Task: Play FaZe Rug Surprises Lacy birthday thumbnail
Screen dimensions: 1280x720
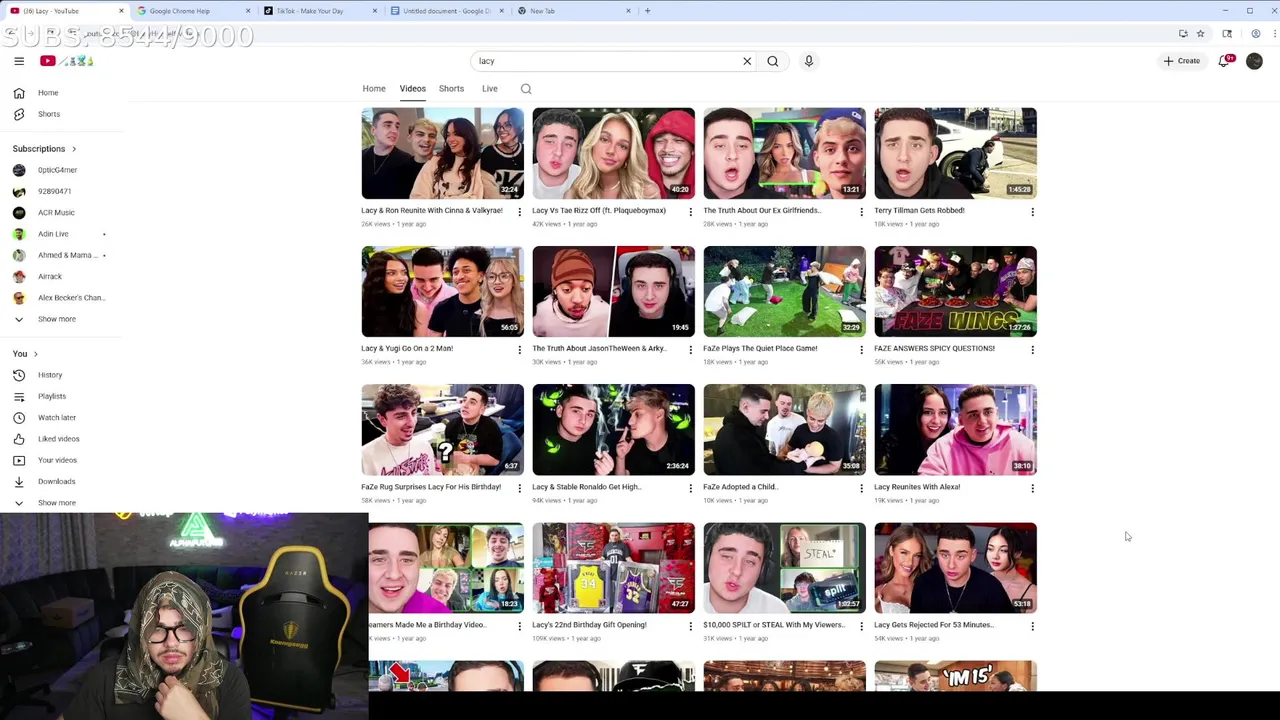Action: (x=442, y=429)
